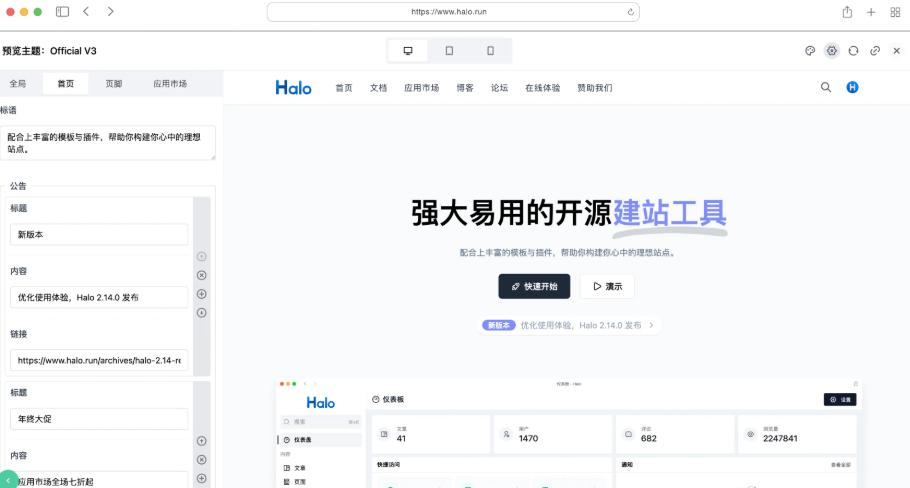910x488 pixels.
Task: Focus the content field with Halo 2.14.0 发布
Action: point(99,297)
